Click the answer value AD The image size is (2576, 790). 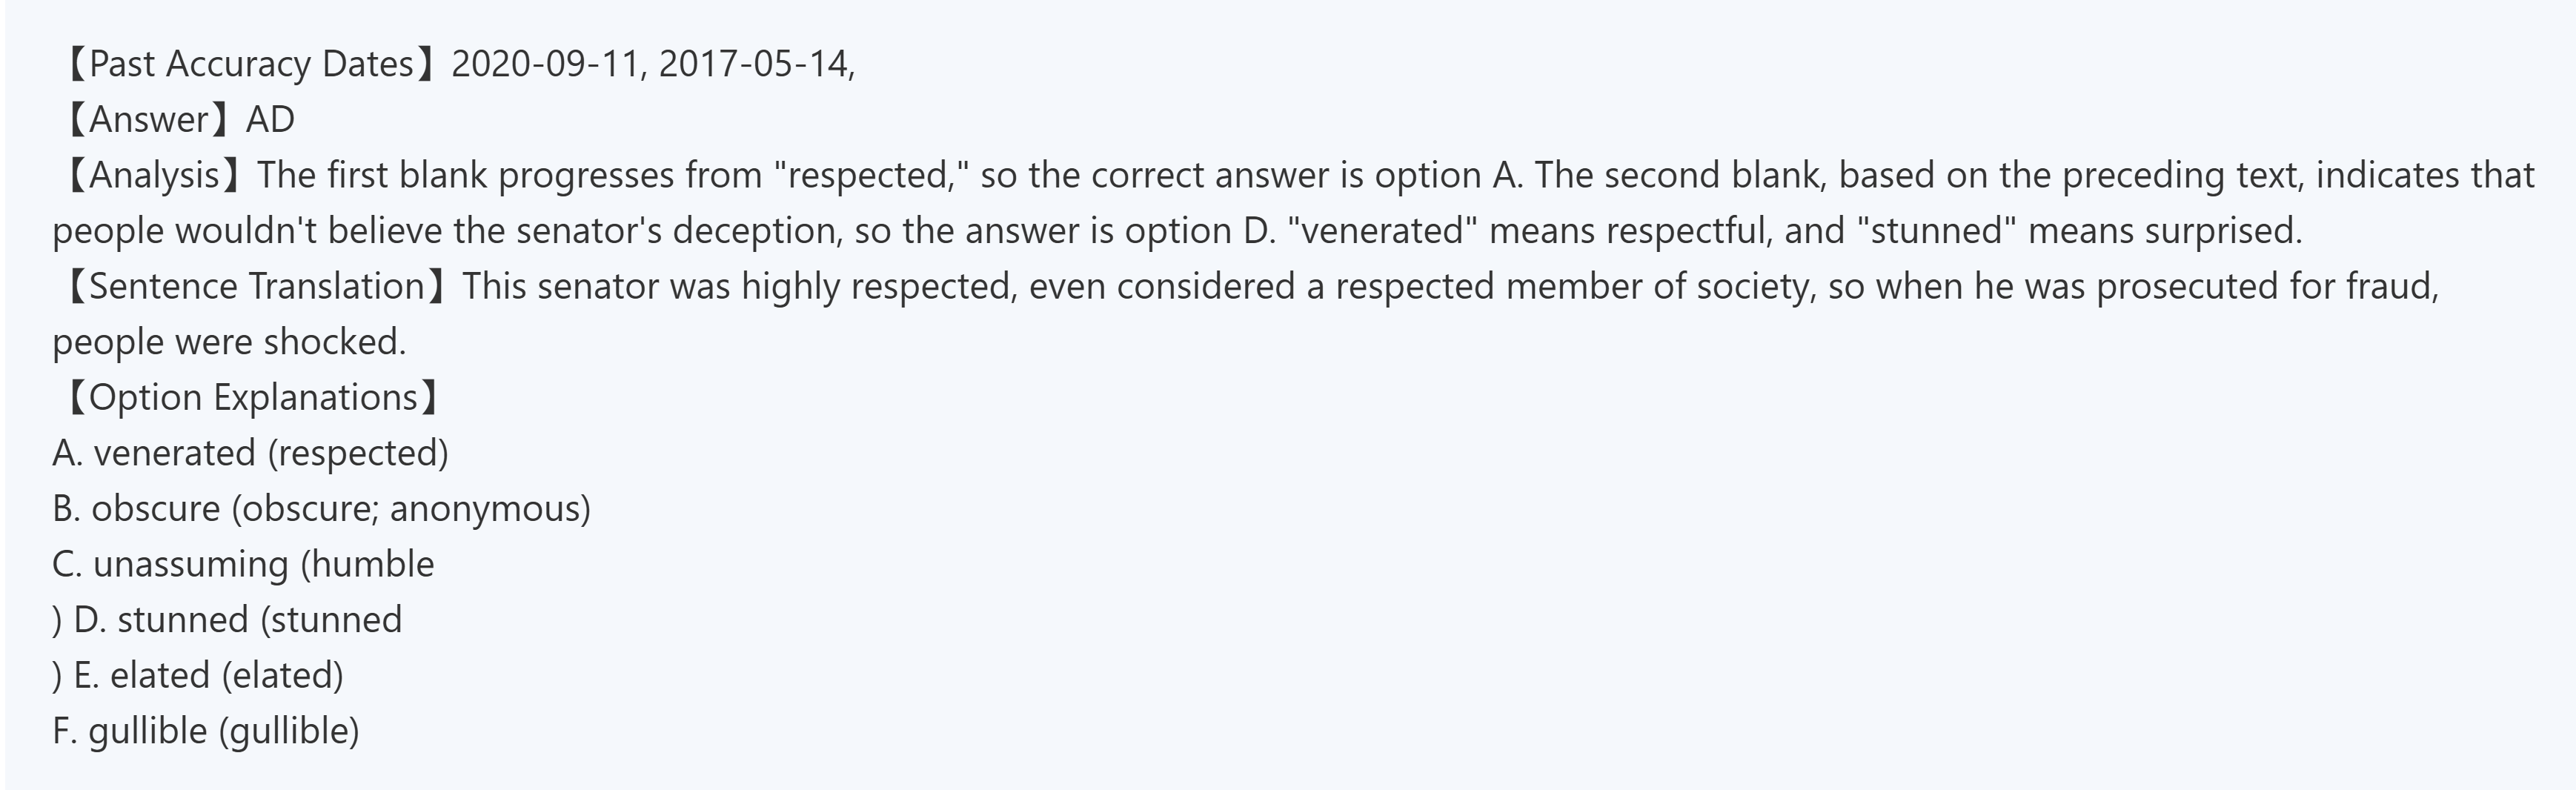coord(270,120)
